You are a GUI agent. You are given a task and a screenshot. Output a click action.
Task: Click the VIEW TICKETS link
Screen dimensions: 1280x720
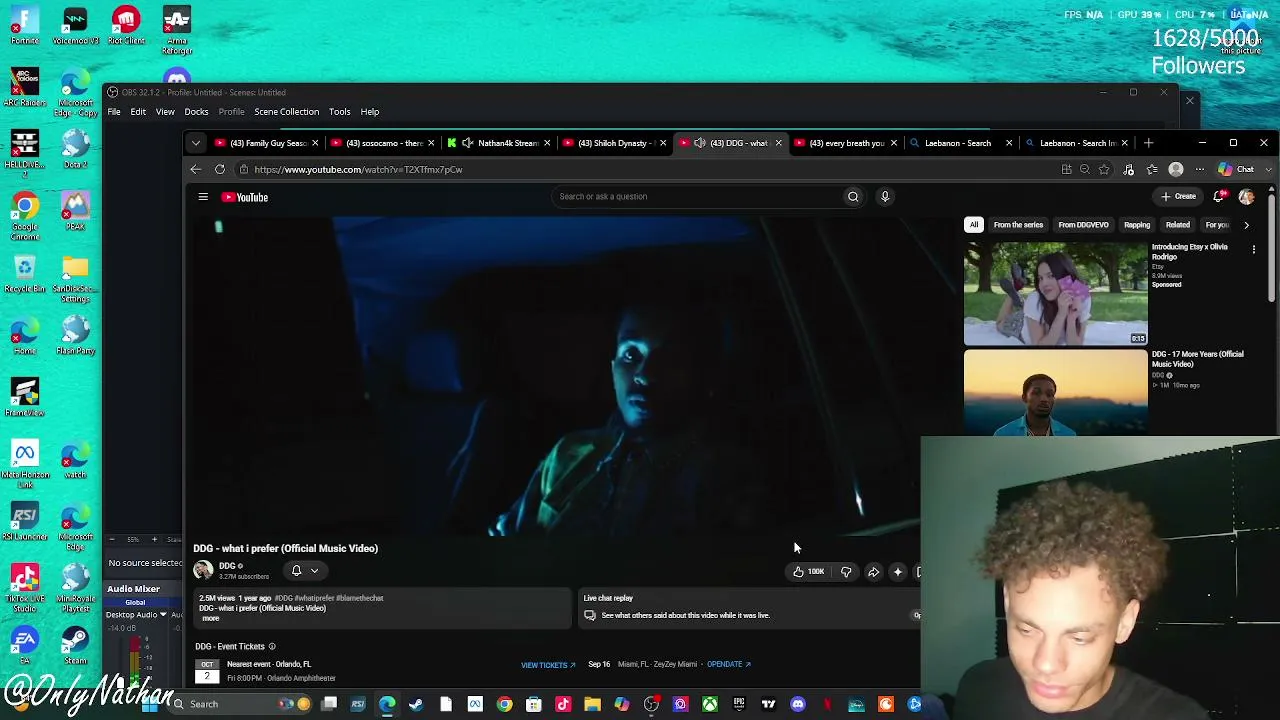[548, 665]
